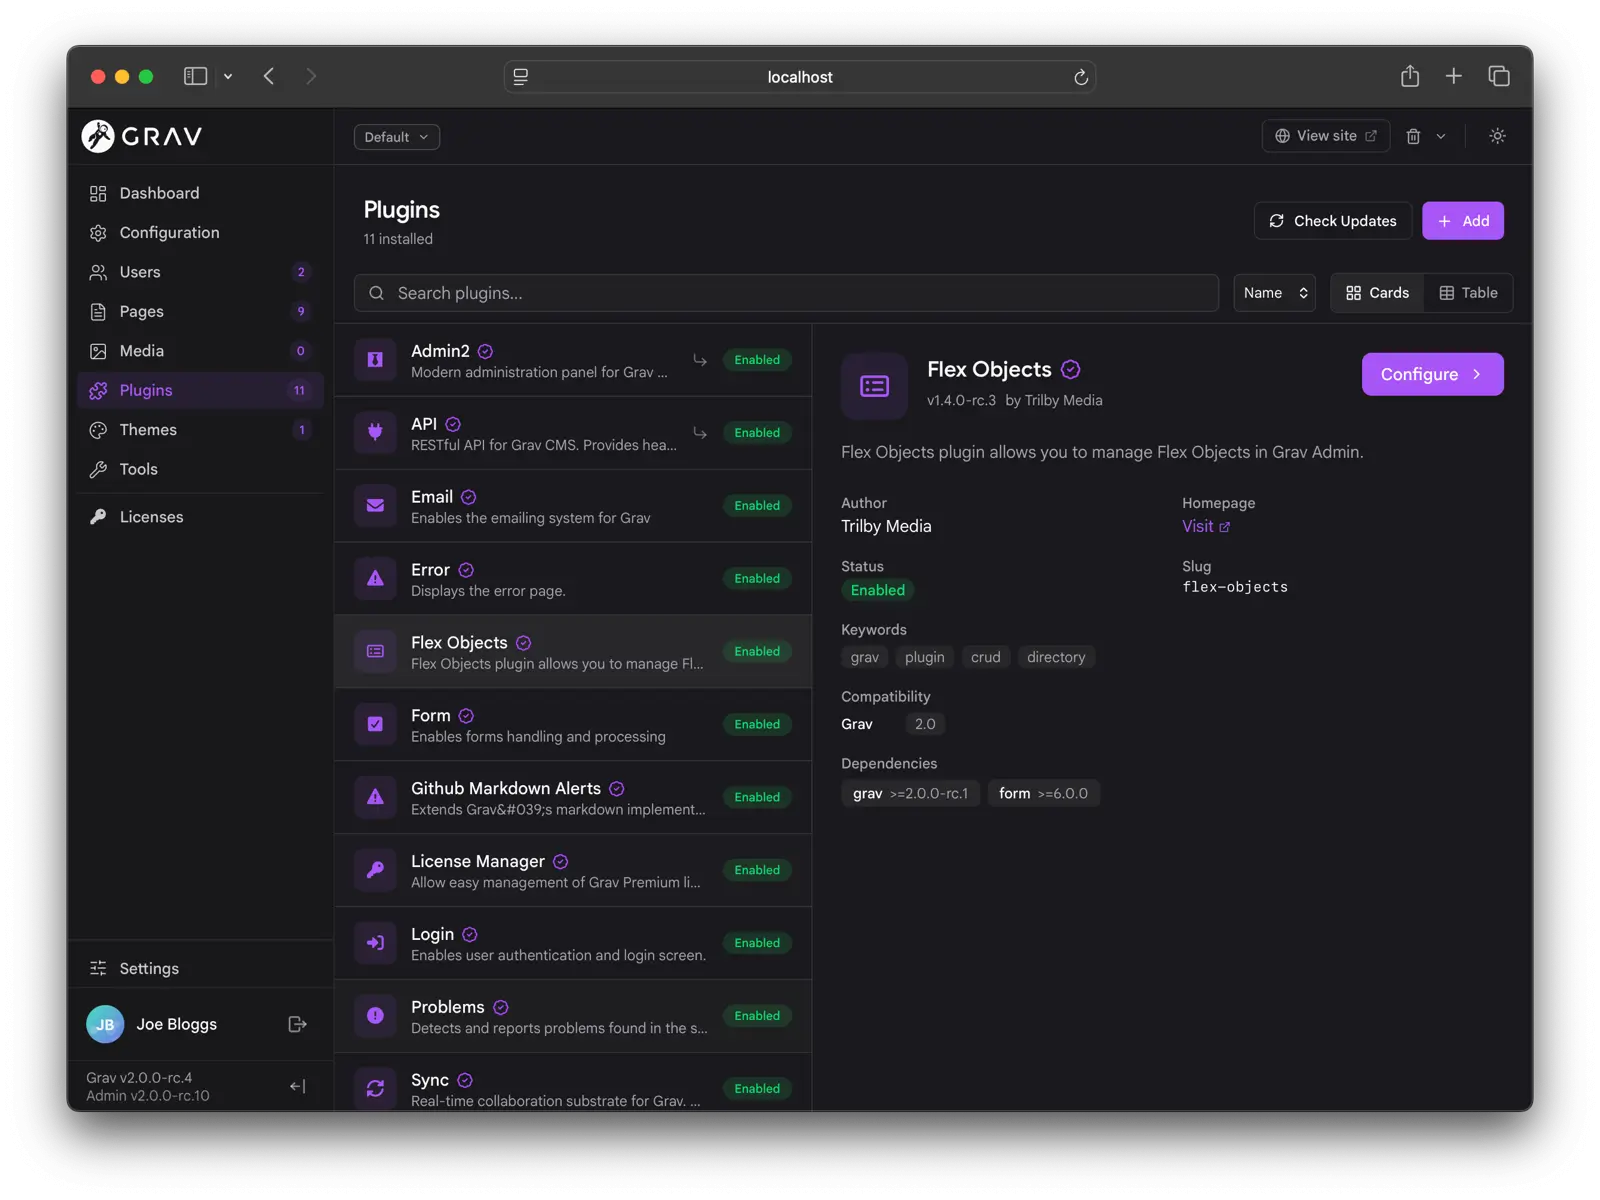Go to Users section

tap(200, 272)
